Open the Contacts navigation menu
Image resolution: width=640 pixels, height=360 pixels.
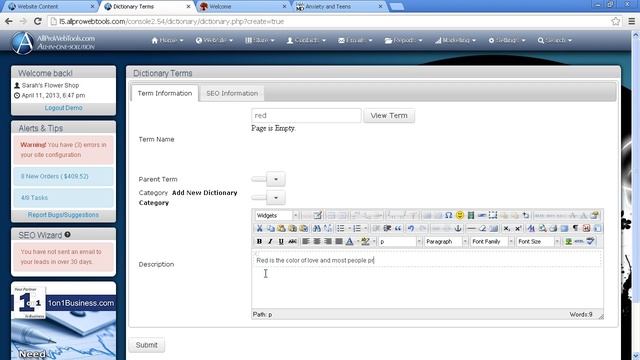306,40
